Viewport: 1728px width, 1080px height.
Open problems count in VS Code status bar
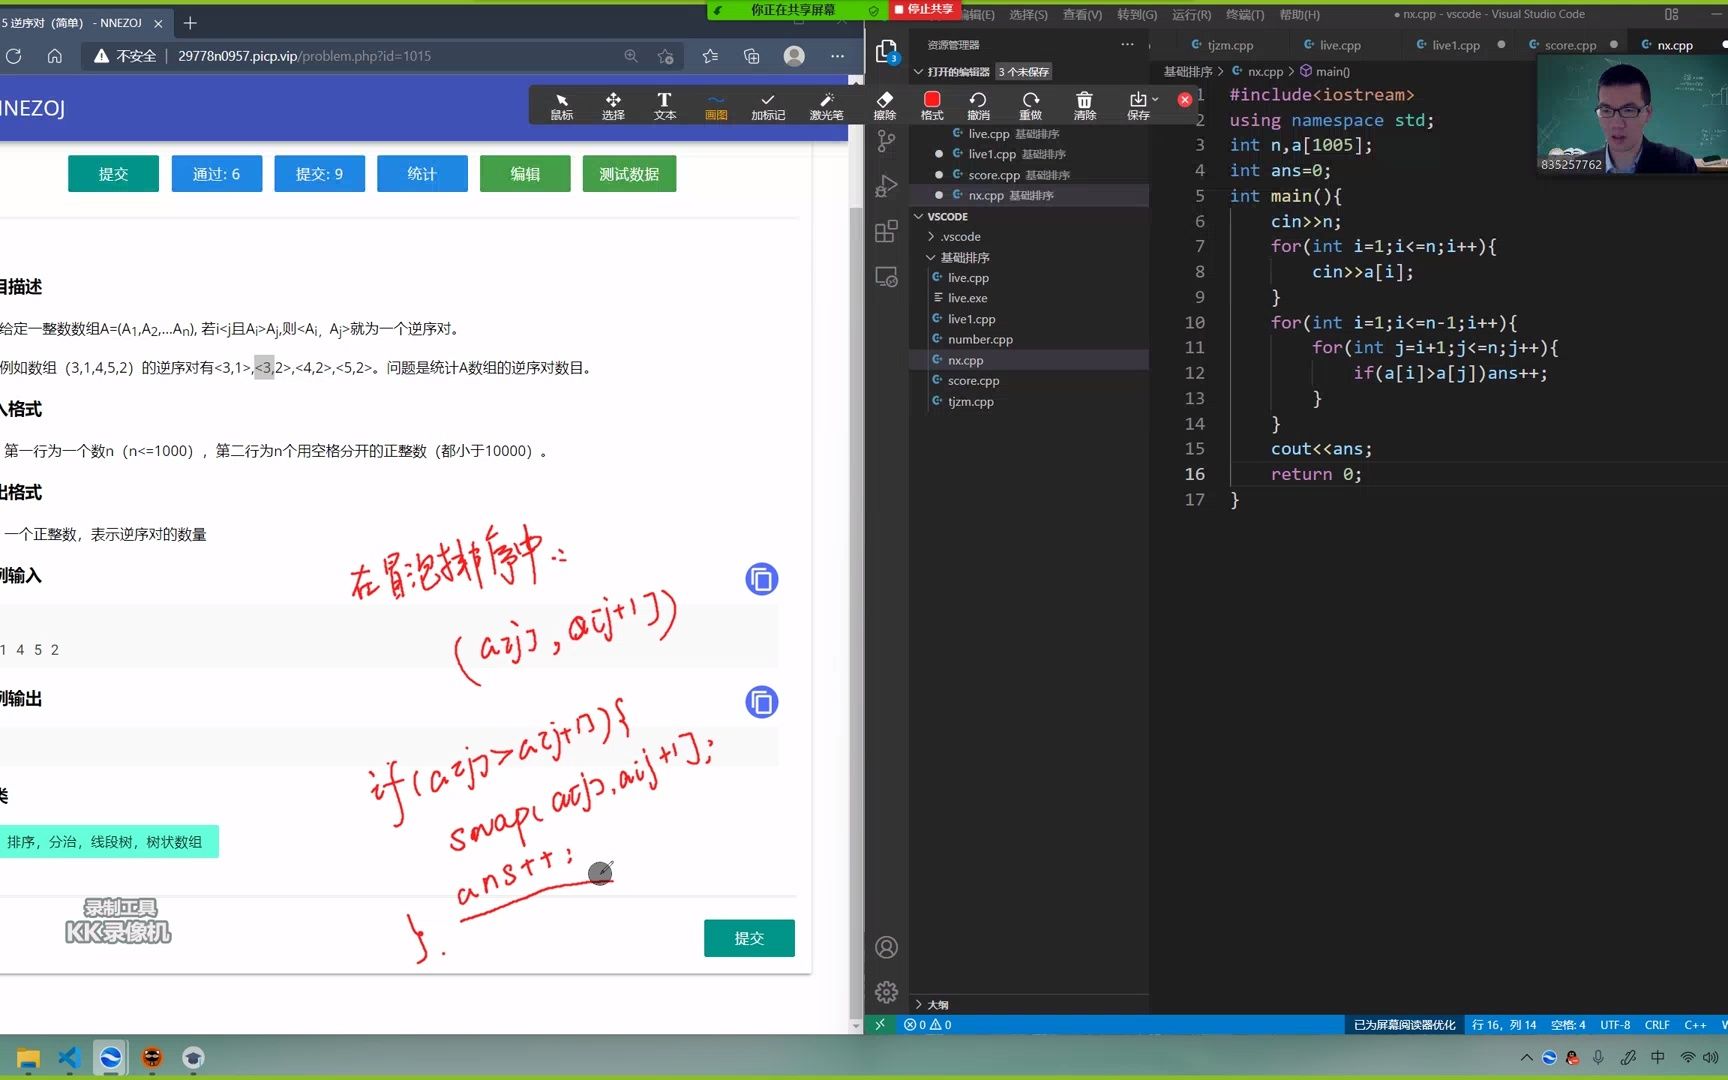(927, 1025)
